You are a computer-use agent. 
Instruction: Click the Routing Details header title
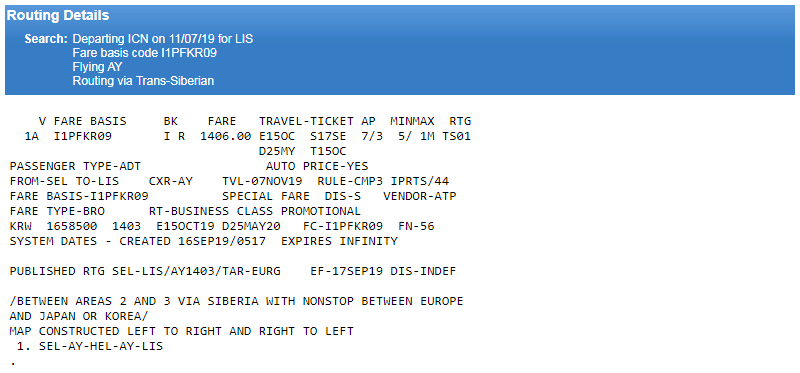pos(58,15)
